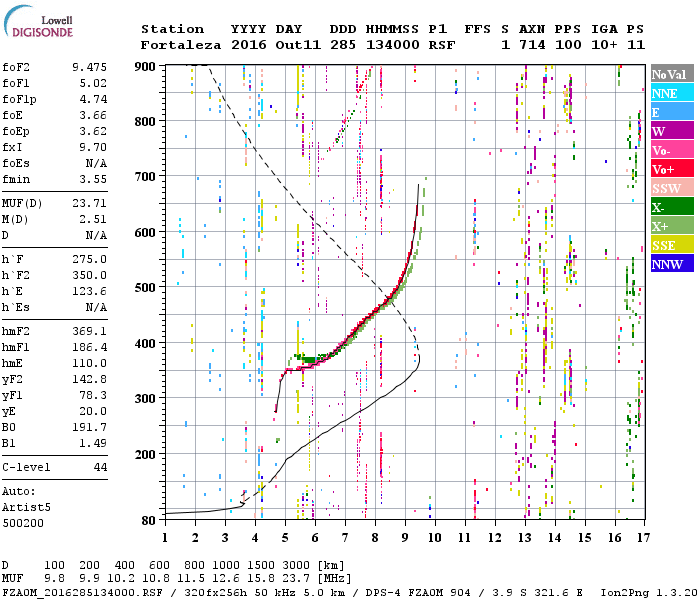Click the foF1 value 5.02
This screenshot has height=600, width=700.
click(94, 83)
